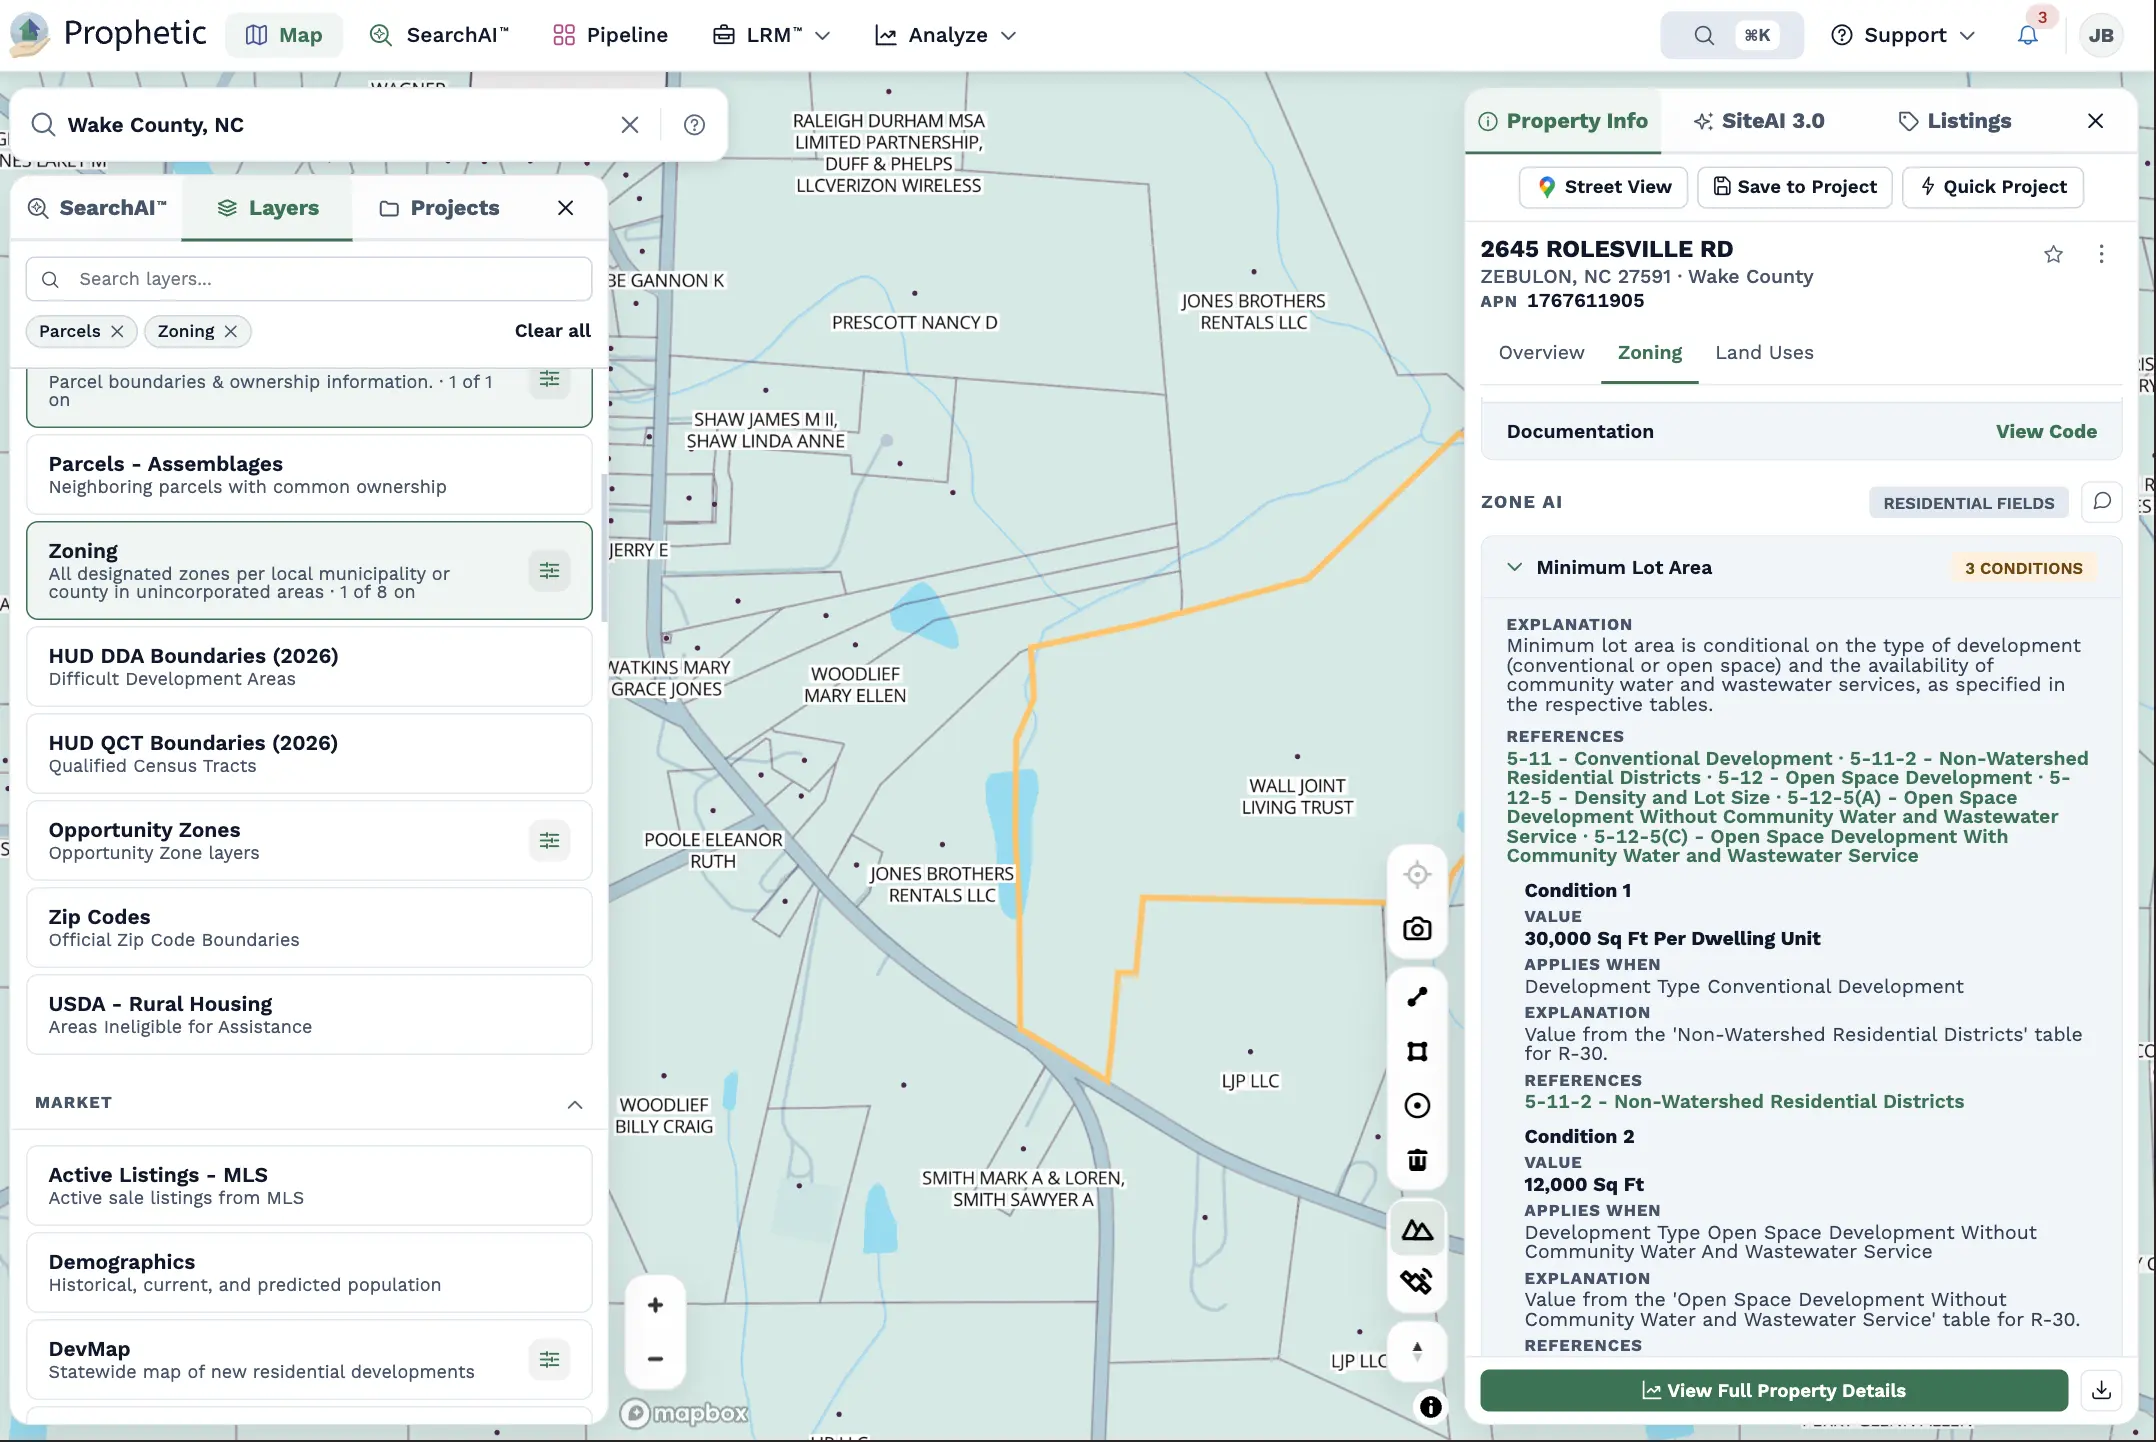Click View Code link
Screen dimensions: 2156x1442
click(x=2046, y=432)
